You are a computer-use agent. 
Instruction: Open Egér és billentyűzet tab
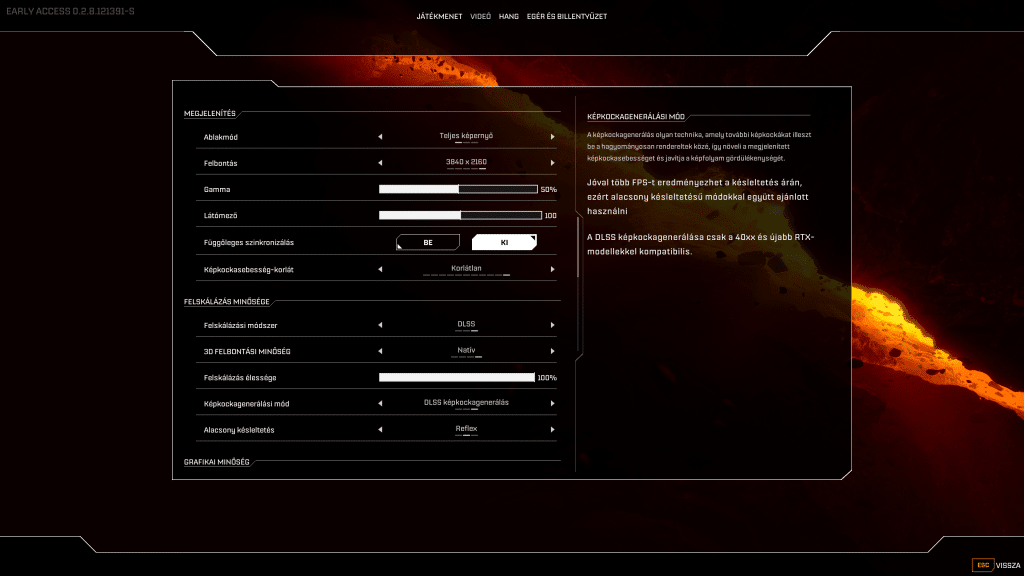click(x=567, y=16)
